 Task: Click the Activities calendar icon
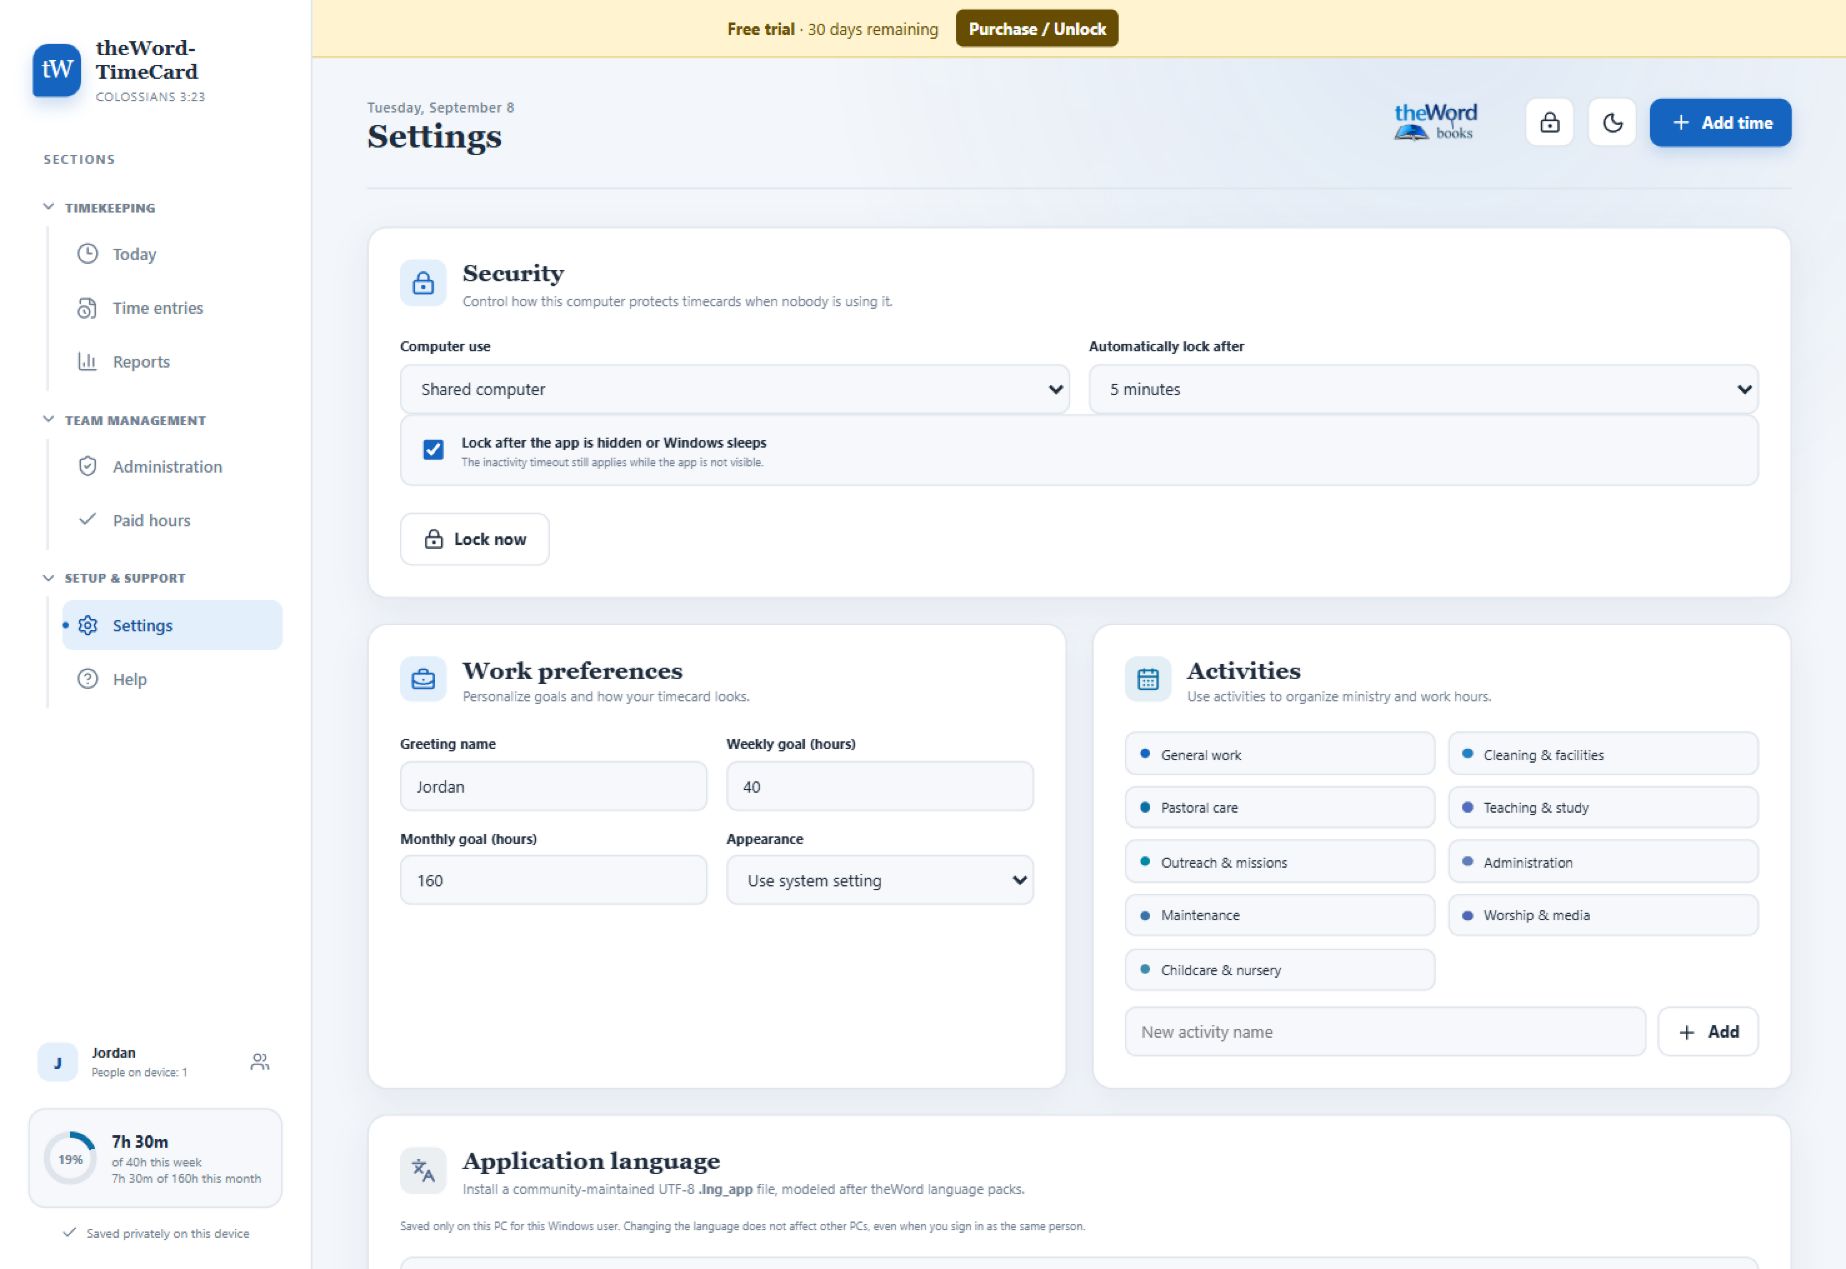pos(1148,680)
